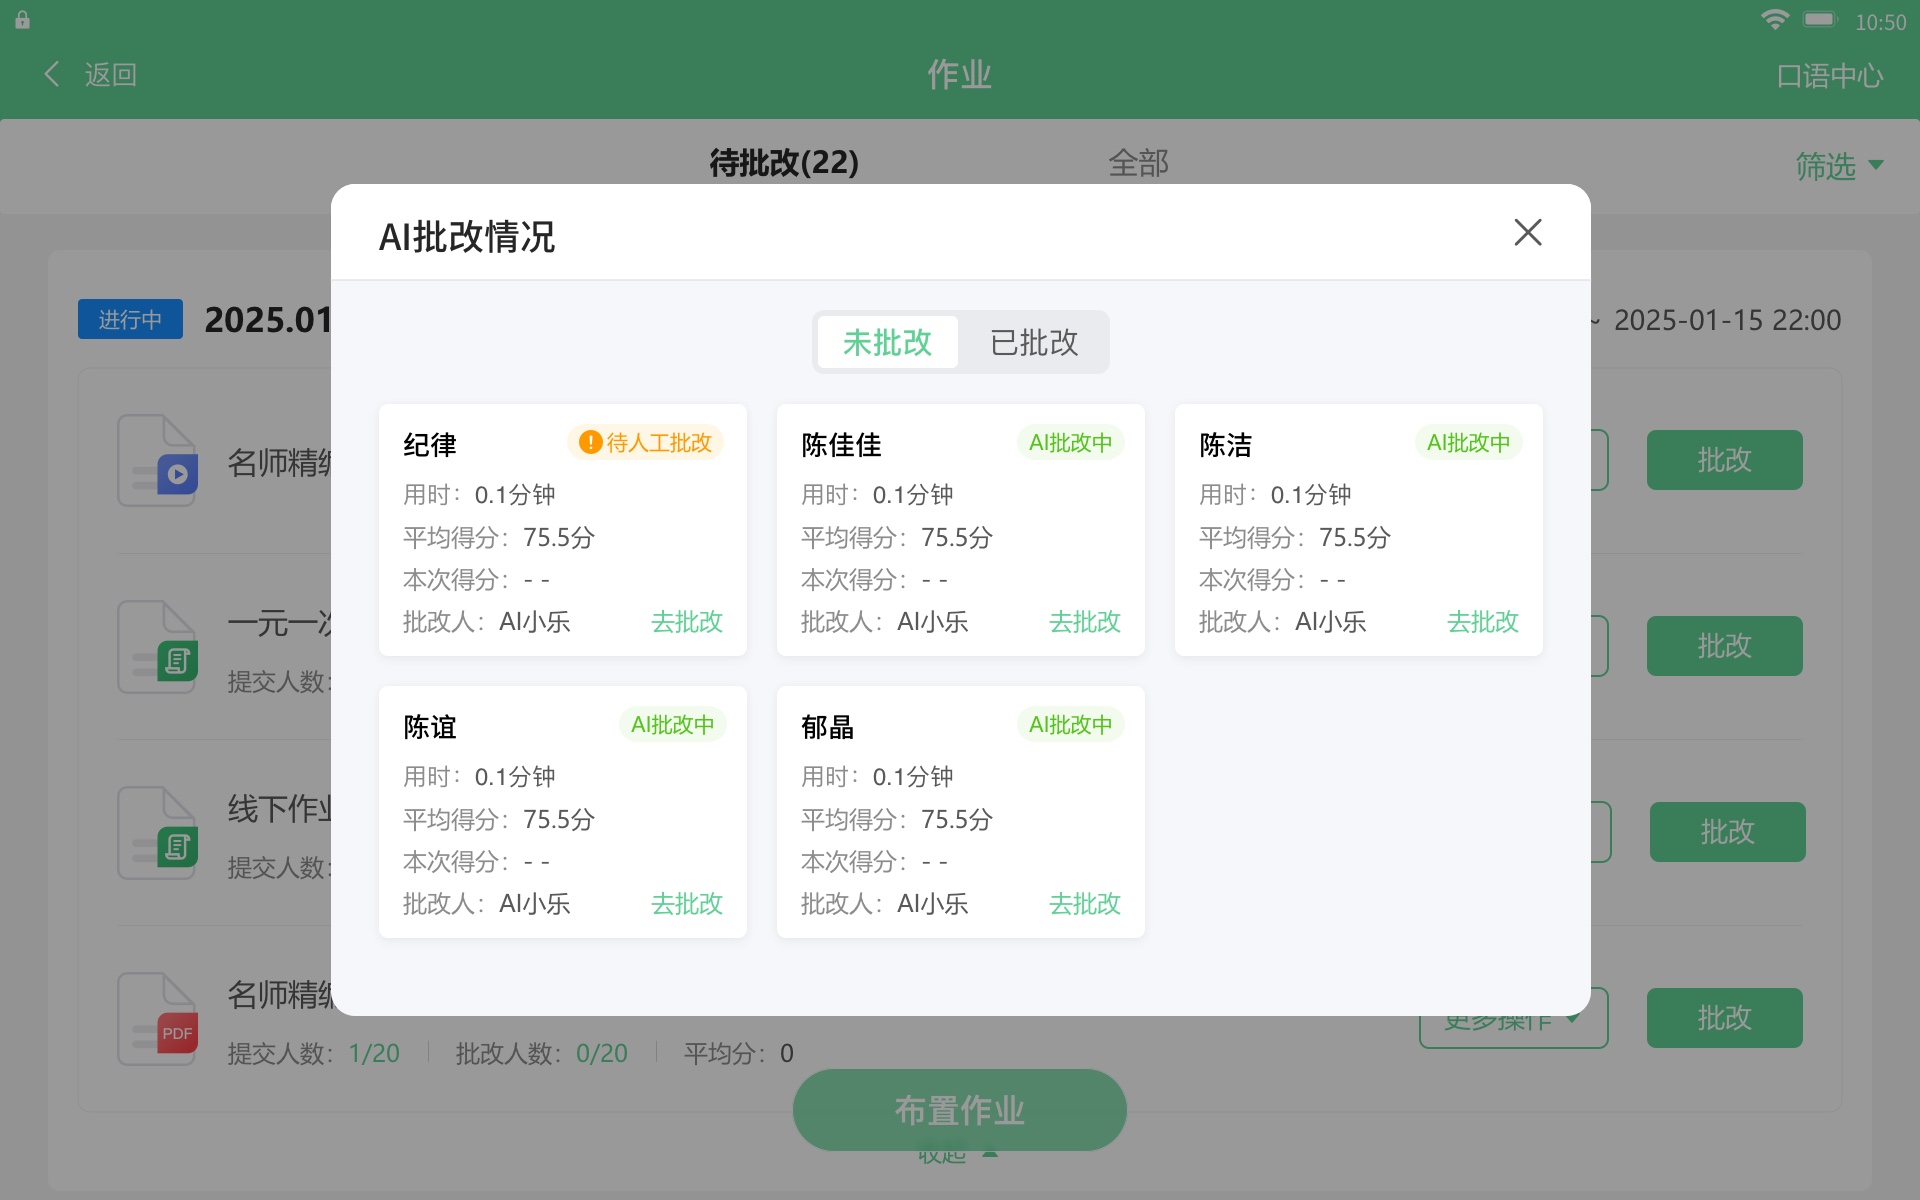Screen dimensions: 1920x1200
Task: Click the AI批改情况 dialog title
Action: pyautogui.click(x=467, y=237)
